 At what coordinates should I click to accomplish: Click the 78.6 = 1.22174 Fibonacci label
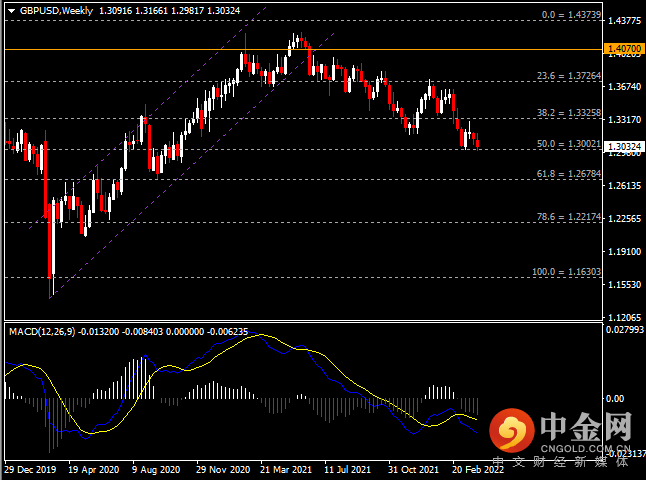point(572,217)
